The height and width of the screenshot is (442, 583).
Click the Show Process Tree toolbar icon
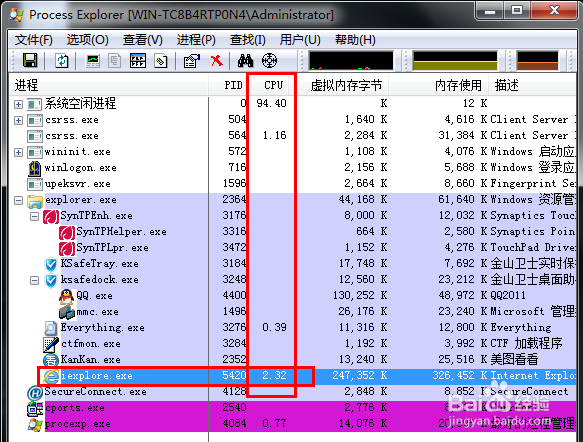click(x=115, y=61)
